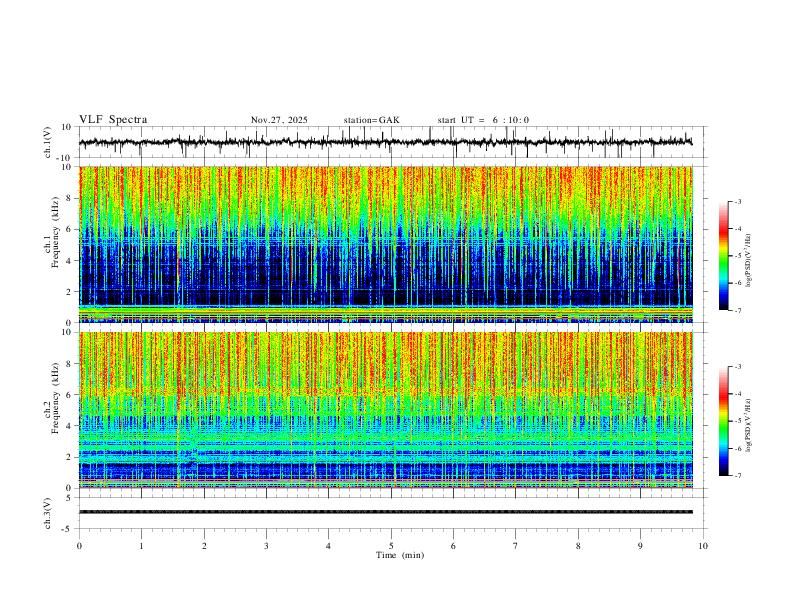Click time axis tick label "7"

pos(515,546)
